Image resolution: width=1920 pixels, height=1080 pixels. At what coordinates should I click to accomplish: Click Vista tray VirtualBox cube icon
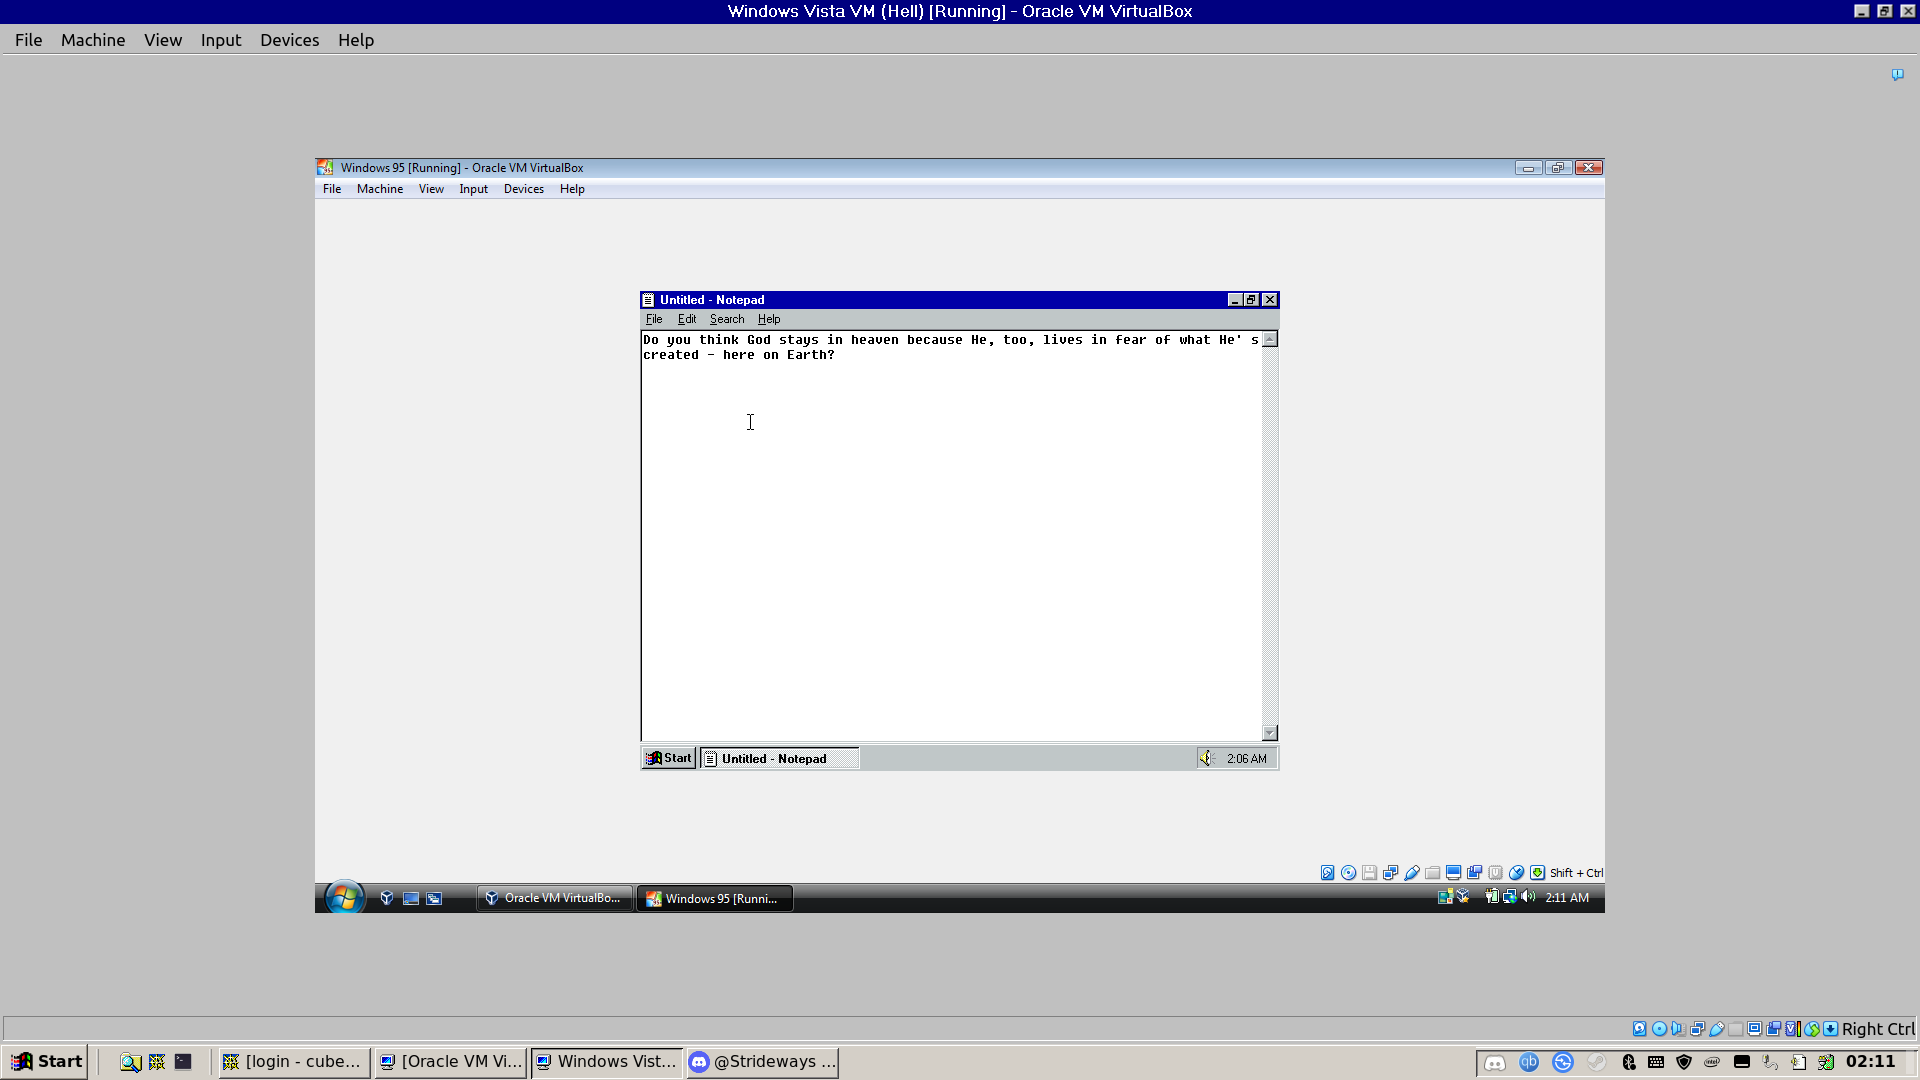point(1463,896)
